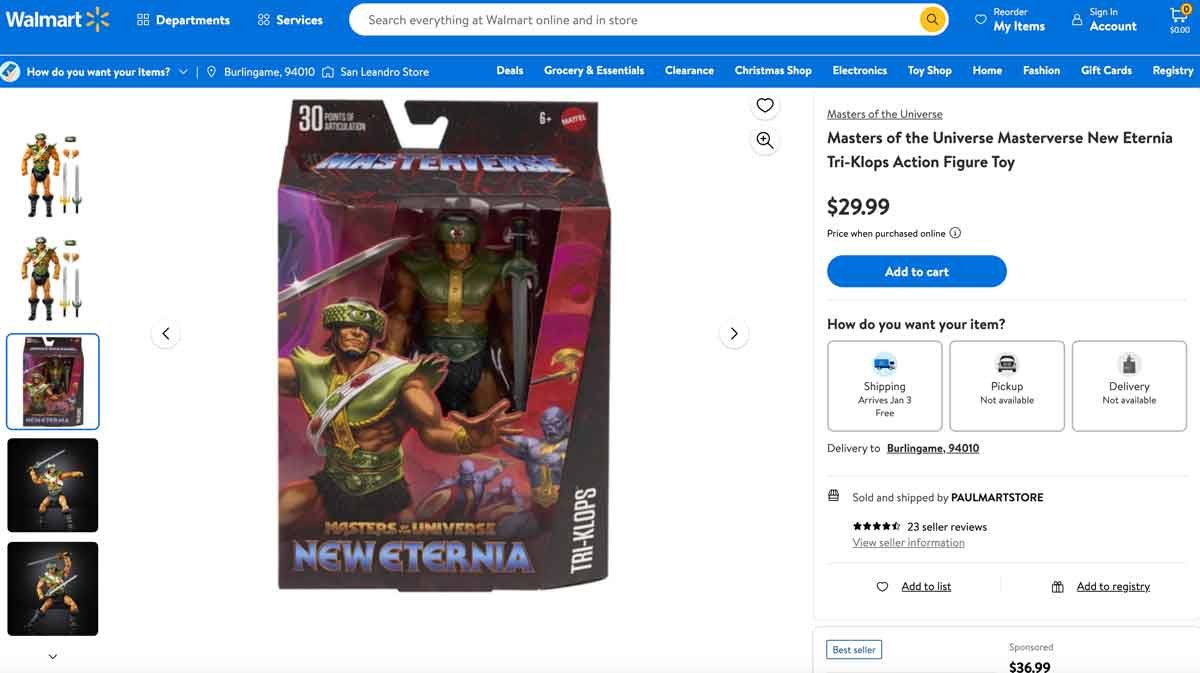Switch to the Clearance category
The height and width of the screenshot is (673, 1200).
point(688,71)
